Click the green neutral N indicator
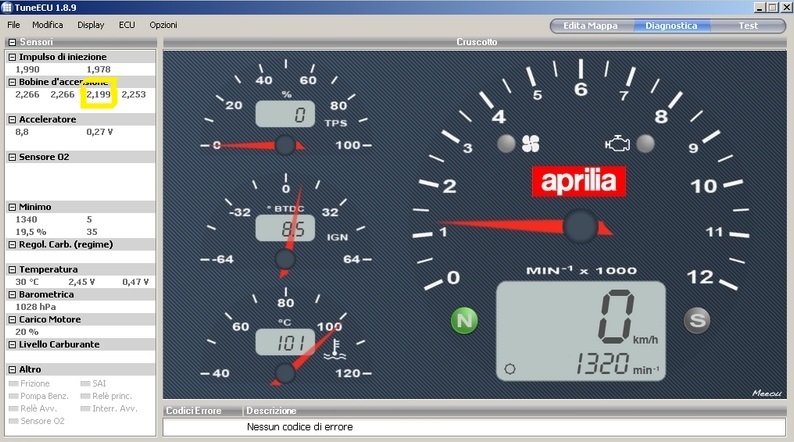Viewport: 794px width, 442px height. pyautogui.click(x=464, y=320)
